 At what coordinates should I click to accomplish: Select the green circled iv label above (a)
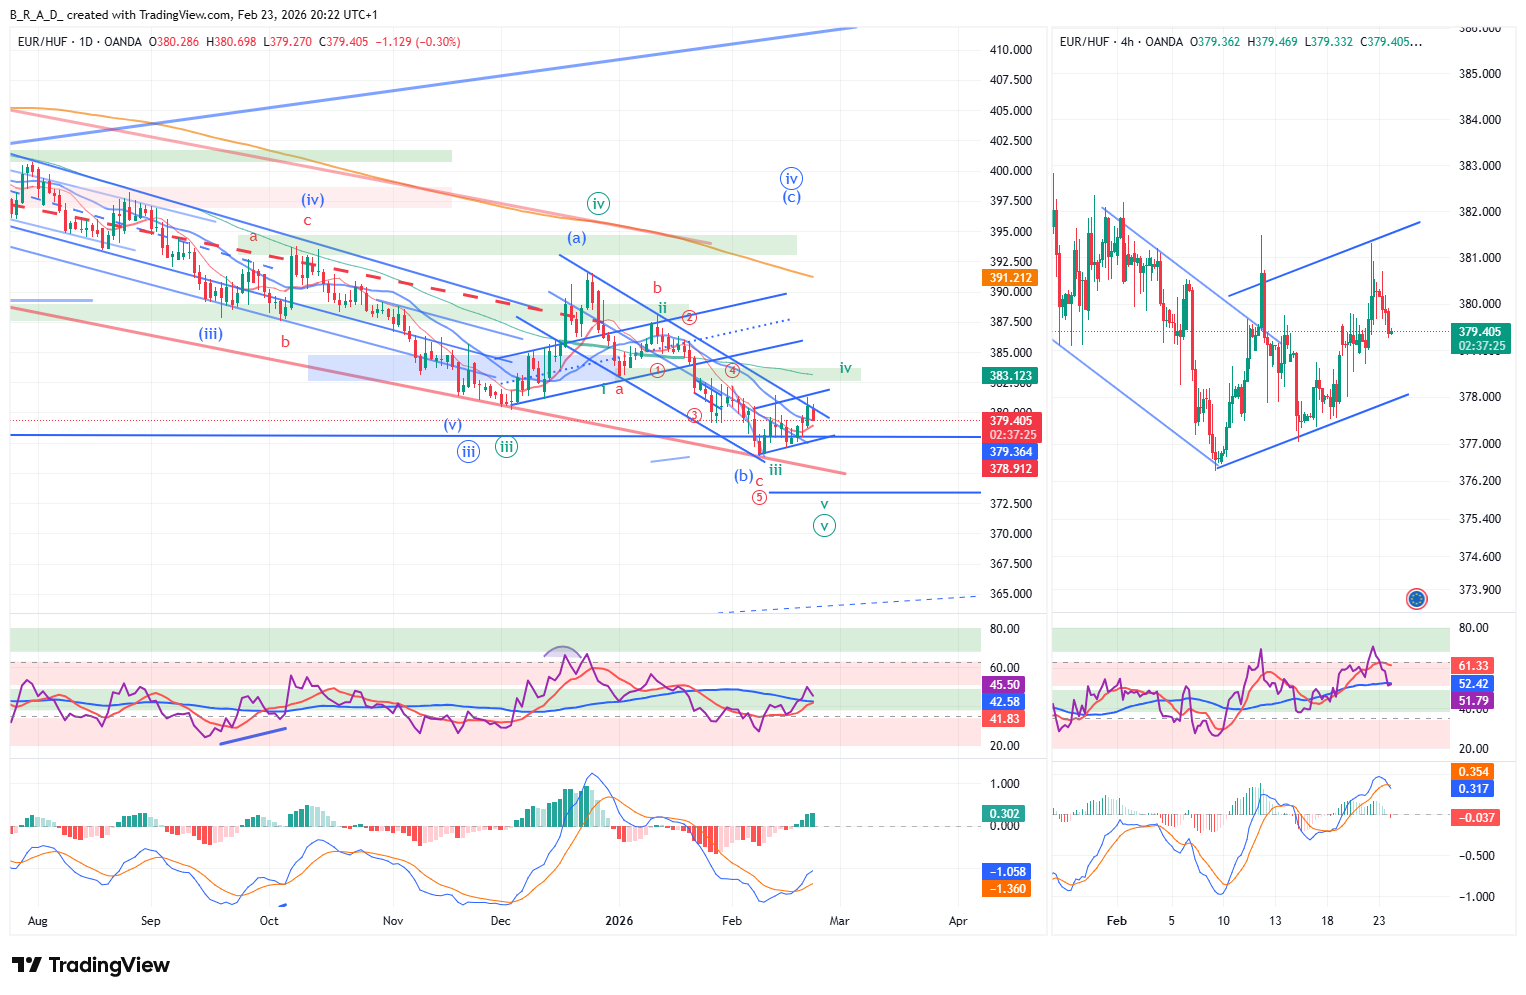pyautogui.click(x=598, y=204)
